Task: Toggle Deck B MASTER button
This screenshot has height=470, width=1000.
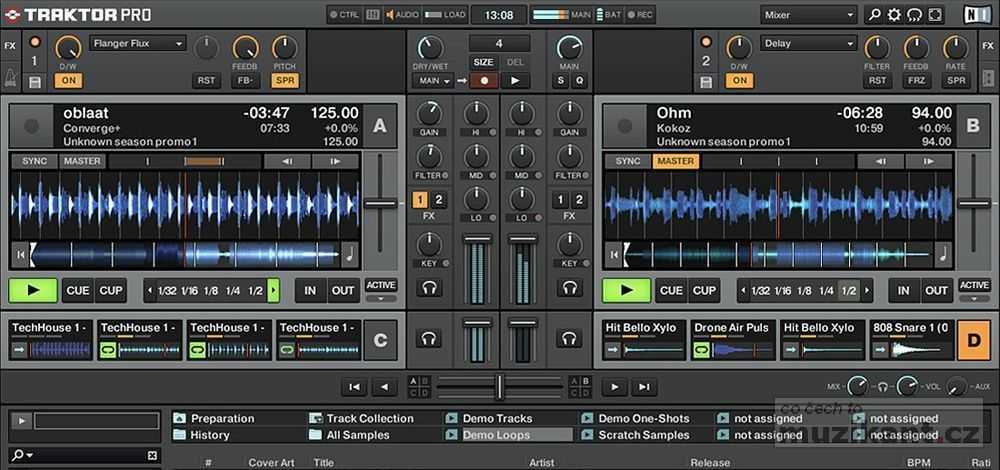Action: pos(675,161)
